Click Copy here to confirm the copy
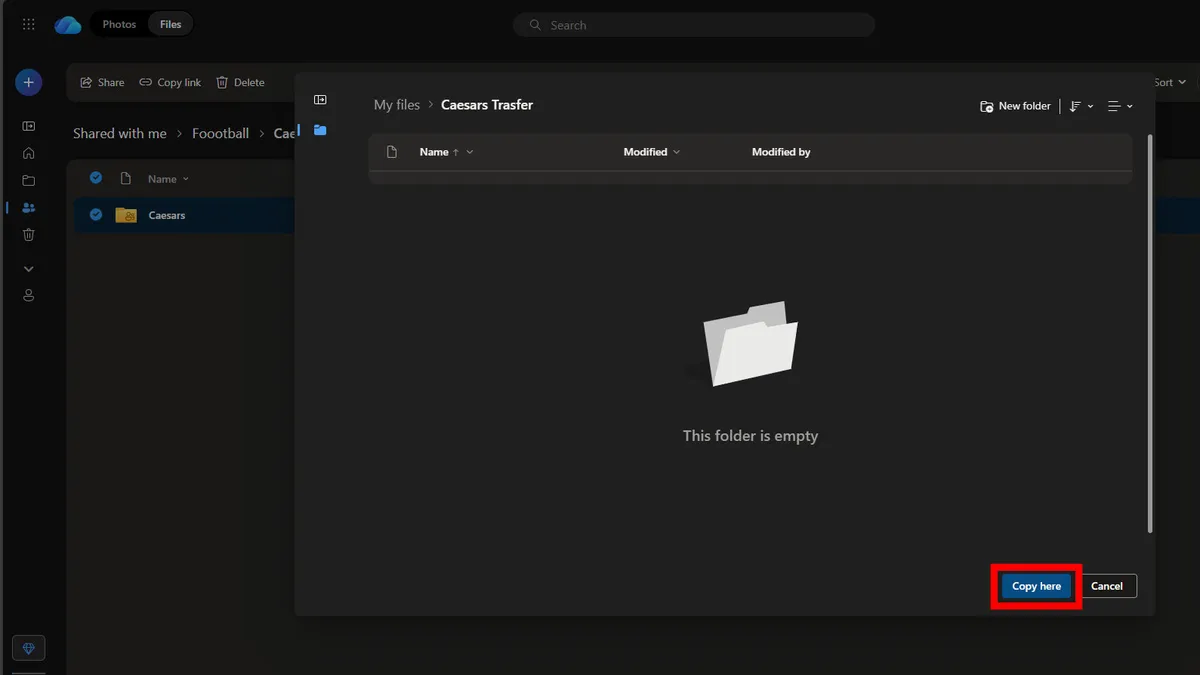 point(1036,586)
